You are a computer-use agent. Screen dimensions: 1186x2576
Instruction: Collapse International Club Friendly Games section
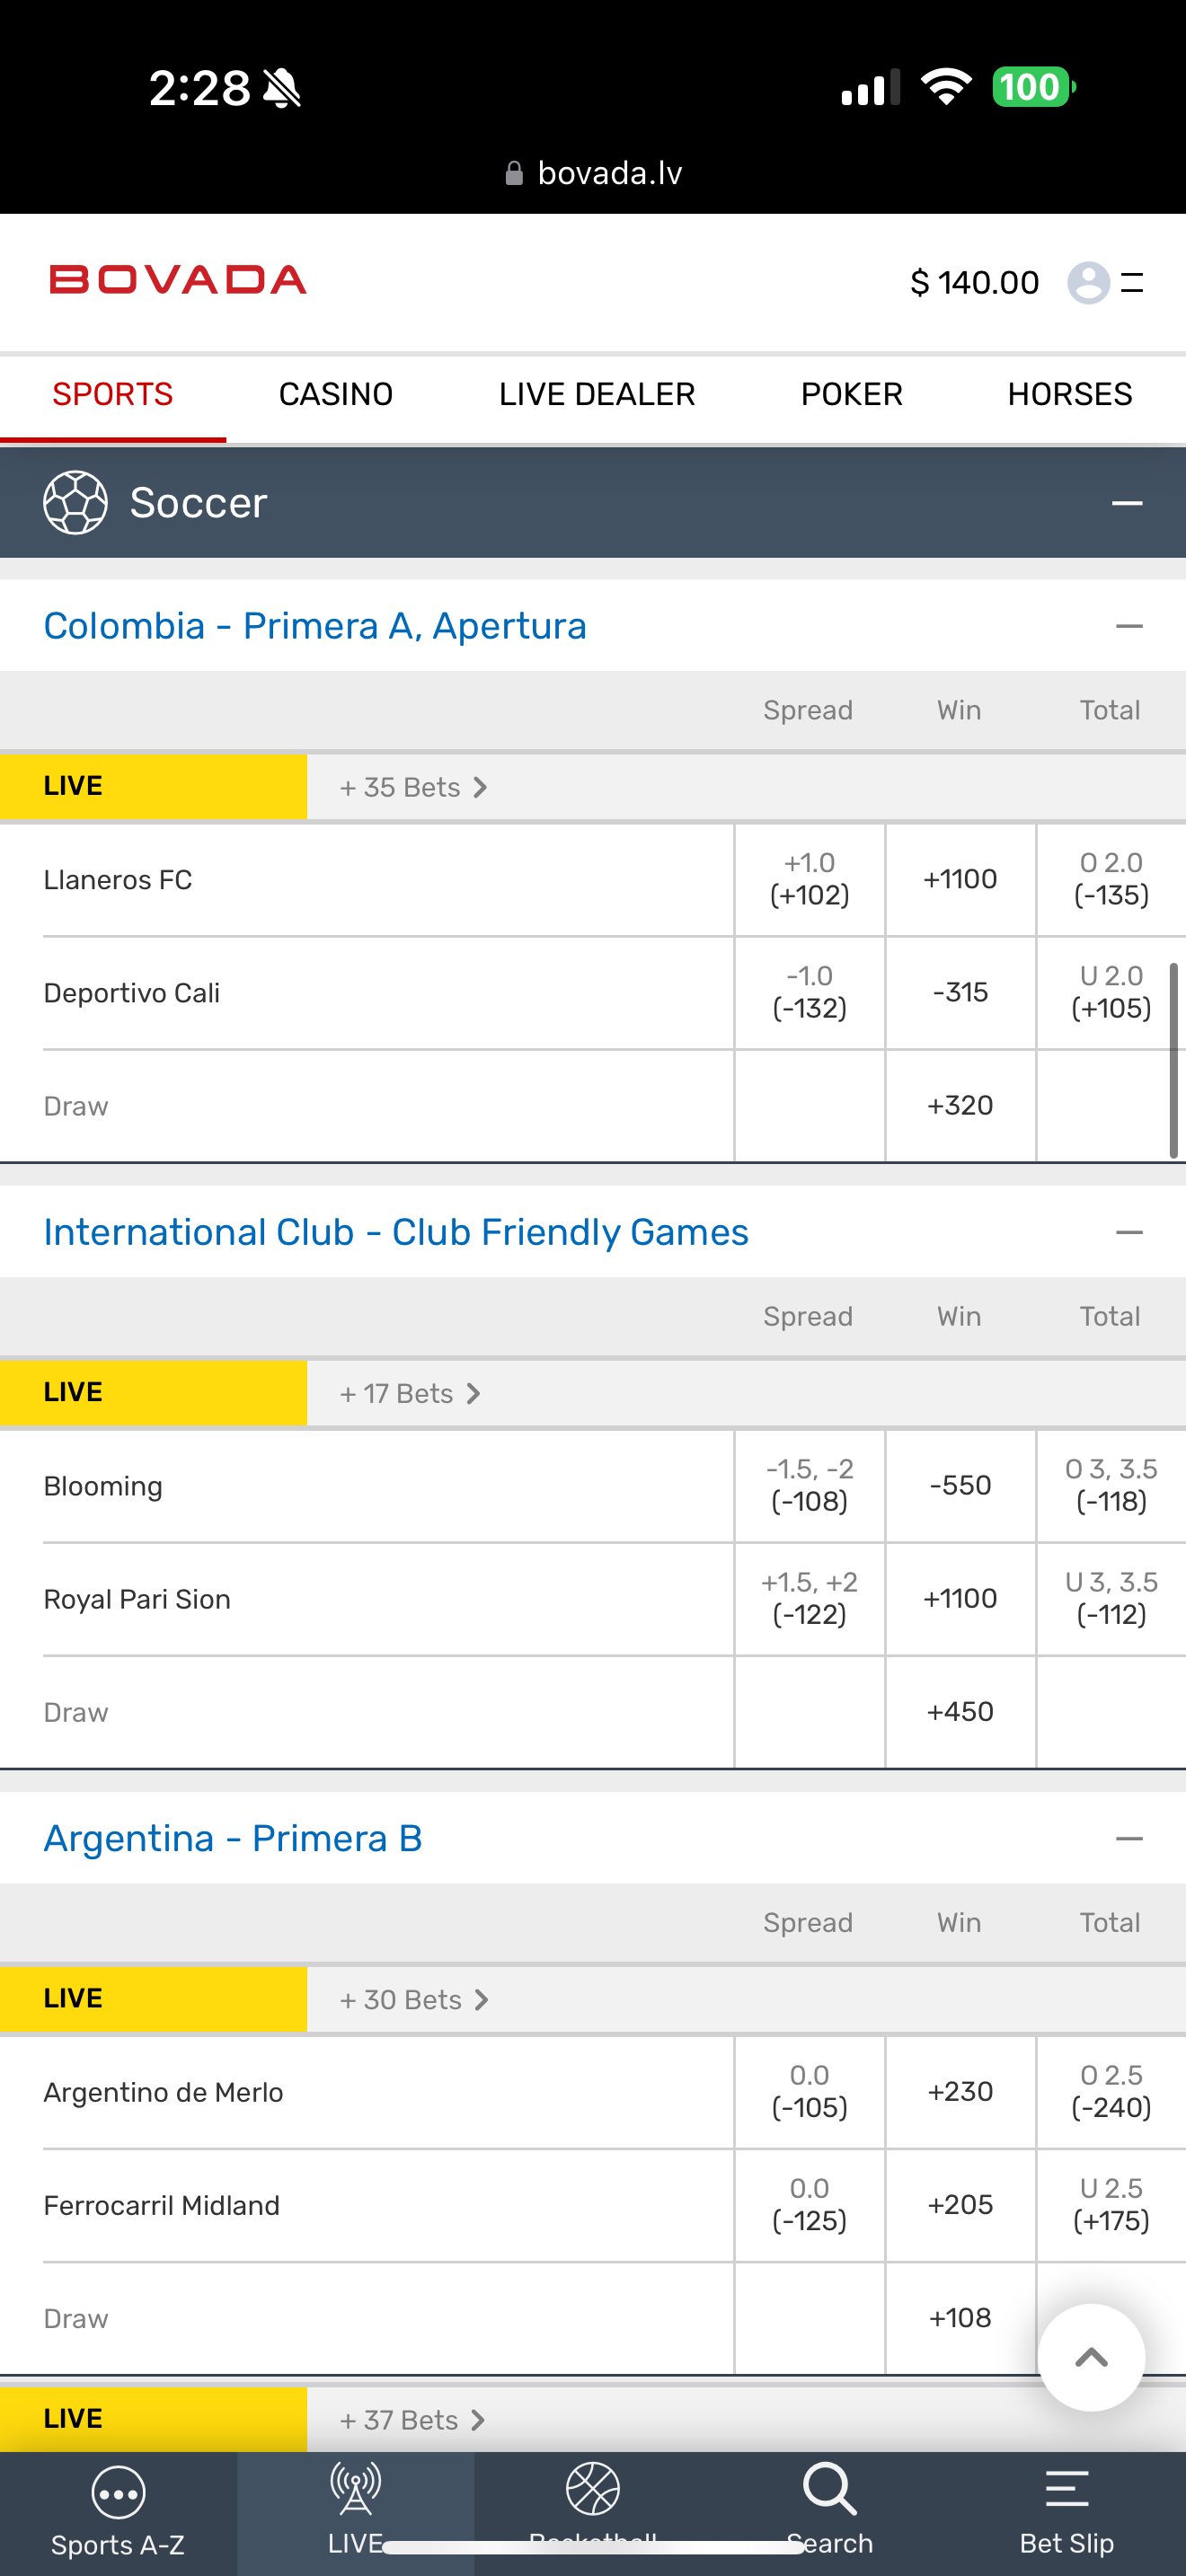tap(1129, 1233)
